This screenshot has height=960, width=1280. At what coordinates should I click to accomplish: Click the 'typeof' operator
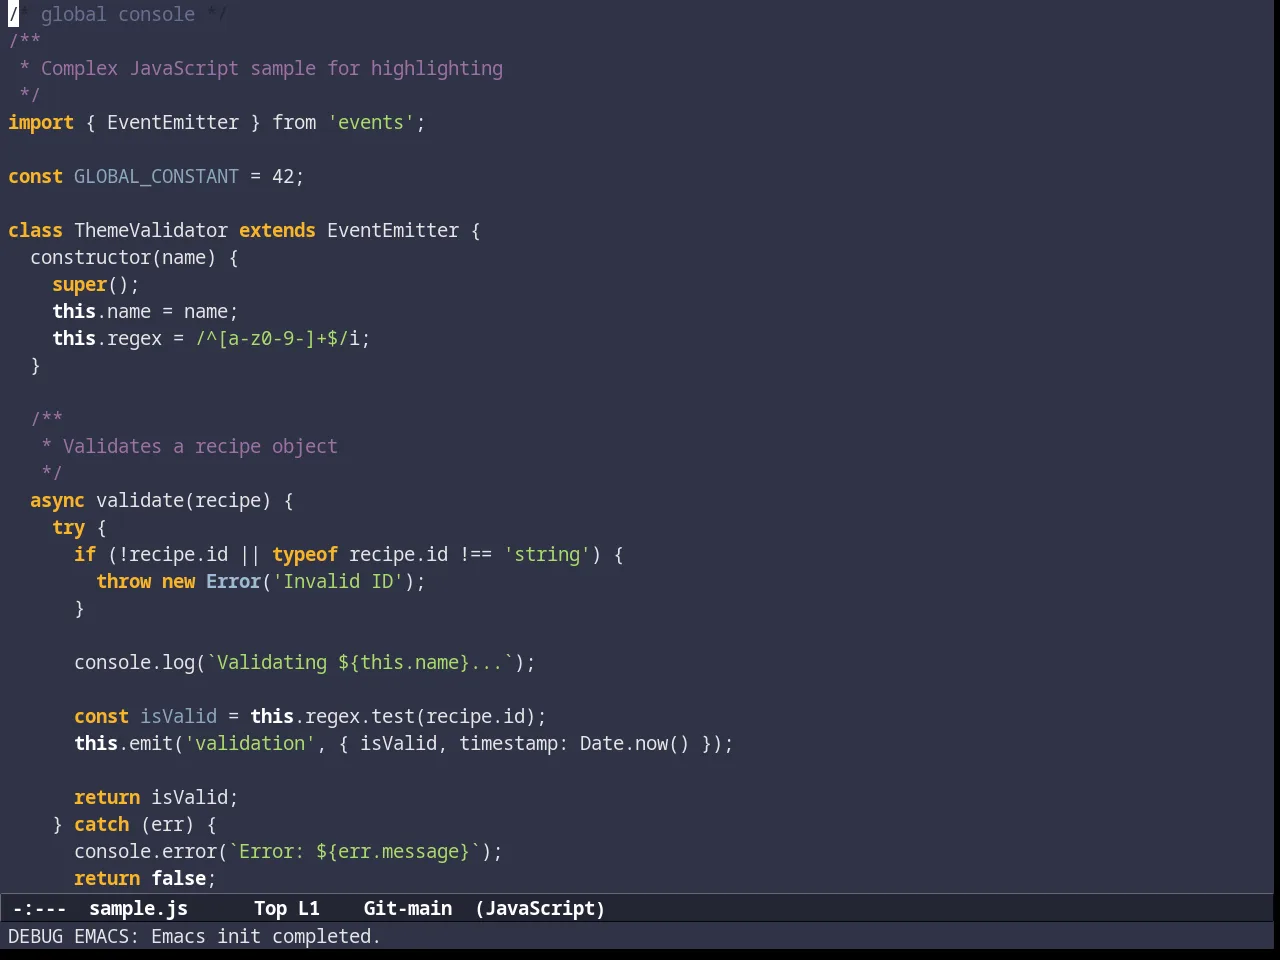coord(305,554)
